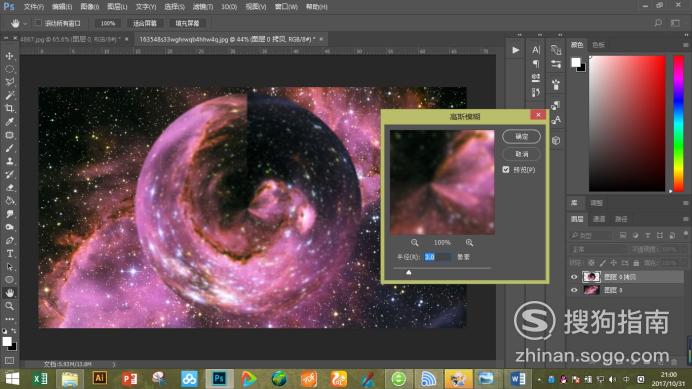Toggle the layer filter on/off switch
The height and width of the screenshot is (389, 692).
tap(685, 234)
